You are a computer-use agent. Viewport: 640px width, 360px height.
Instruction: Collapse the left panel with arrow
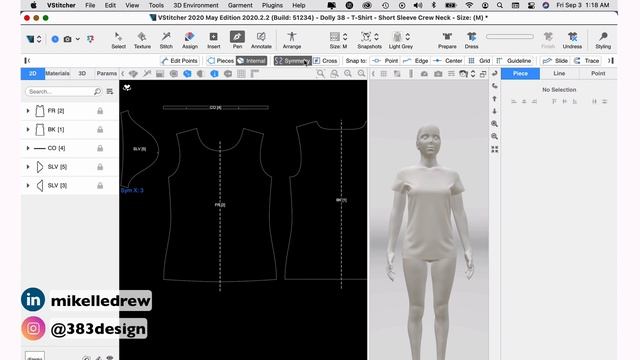tap(27, 61)
